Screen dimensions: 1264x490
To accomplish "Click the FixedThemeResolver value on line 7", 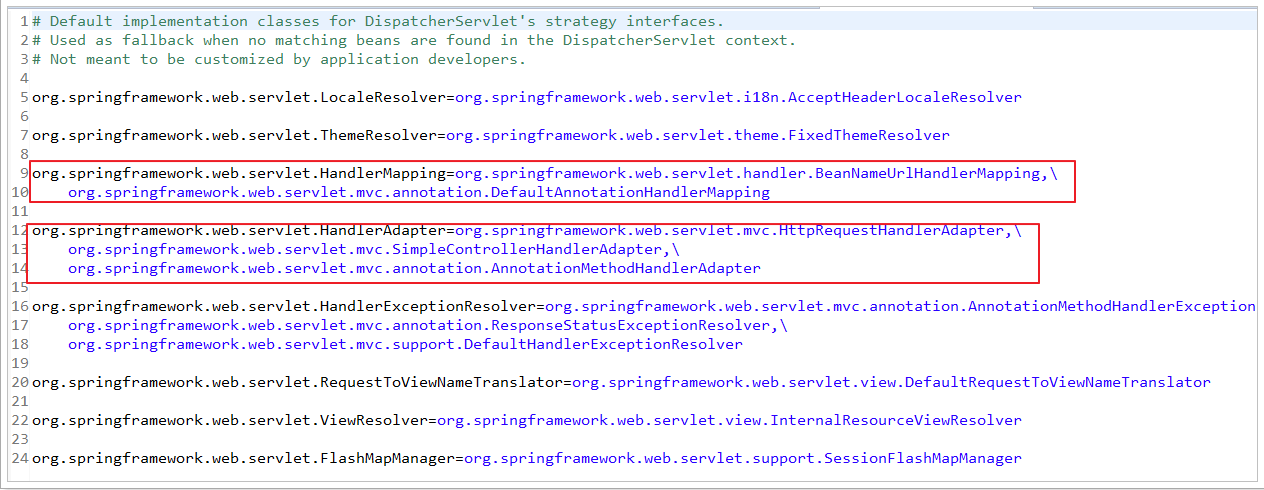I will tap(698, 135).
